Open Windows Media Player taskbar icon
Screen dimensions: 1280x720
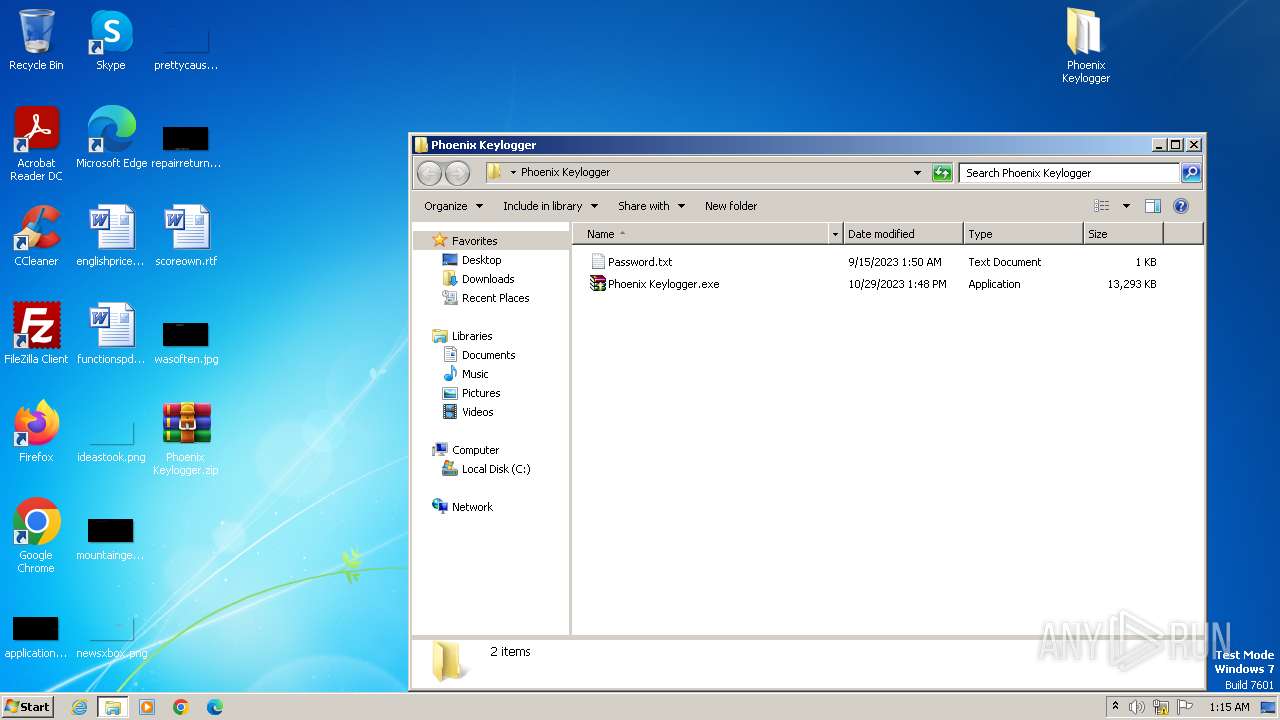tap(147, 707)
